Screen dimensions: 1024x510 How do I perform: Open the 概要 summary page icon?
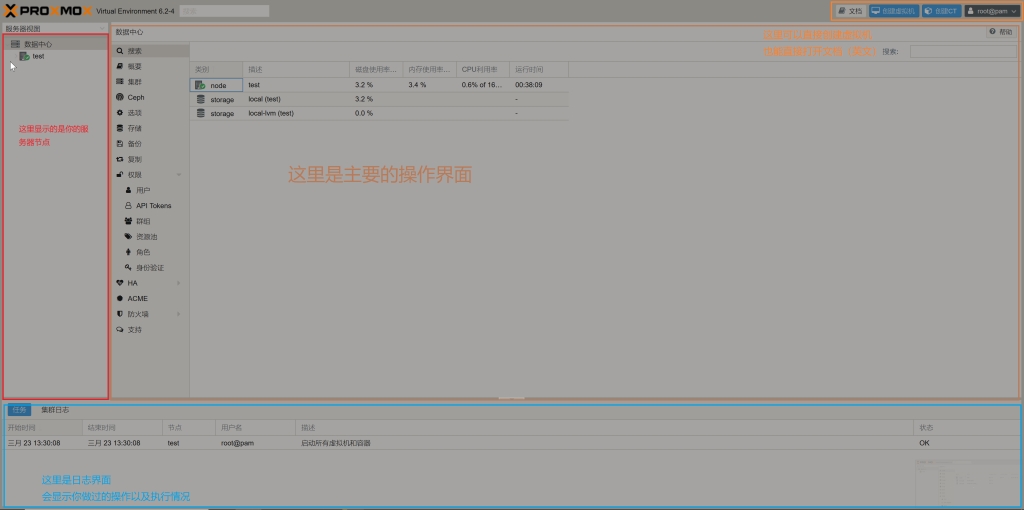coord(120,66)
